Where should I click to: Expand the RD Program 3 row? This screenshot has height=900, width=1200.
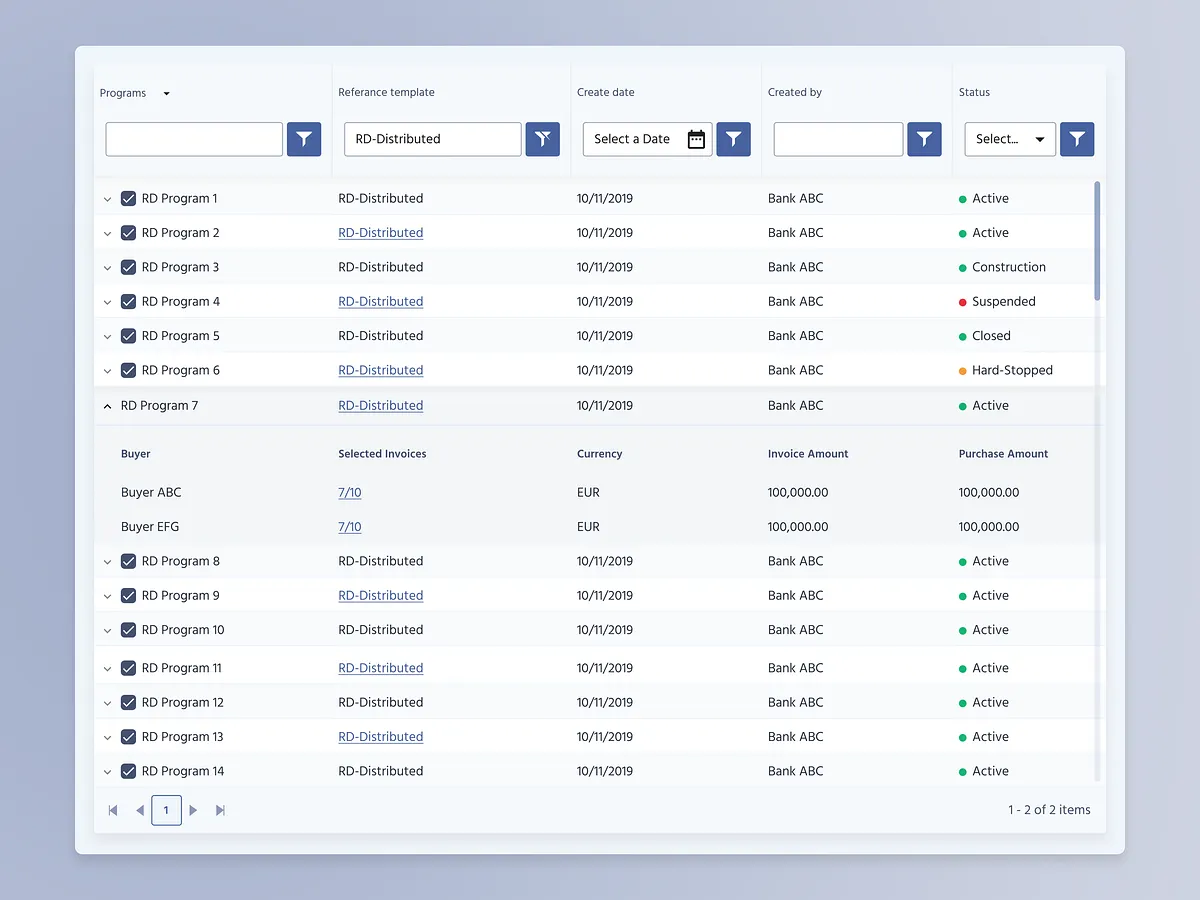tap(107, 267)
